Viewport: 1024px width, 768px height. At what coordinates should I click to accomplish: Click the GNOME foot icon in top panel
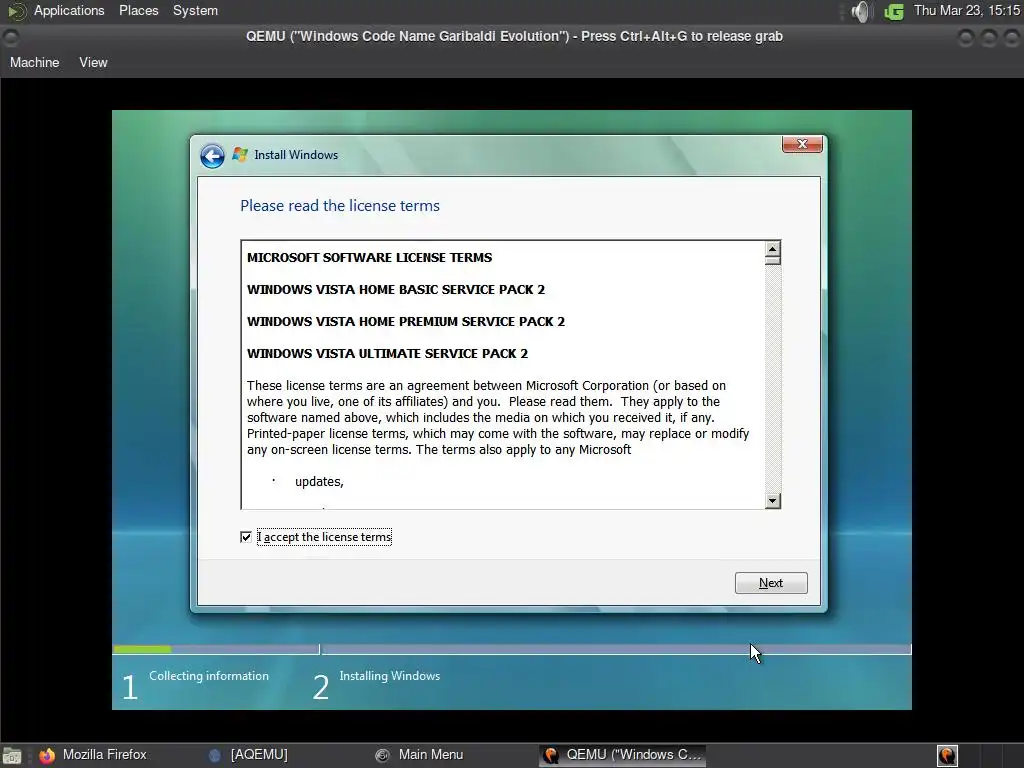(17, 11)
